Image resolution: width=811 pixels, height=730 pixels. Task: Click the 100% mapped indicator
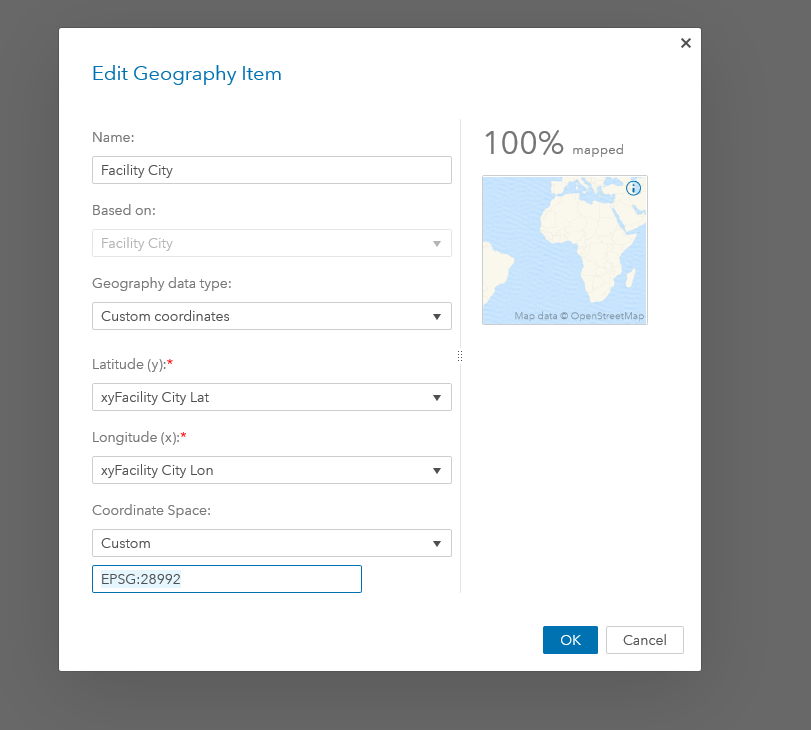pyautogui.click(x=553, y=144)
